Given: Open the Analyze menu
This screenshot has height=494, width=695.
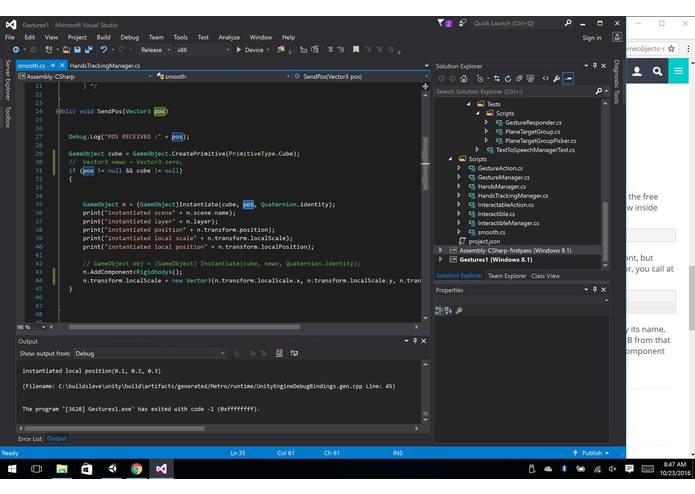Looking at the screenshot, I should point(229,37).
